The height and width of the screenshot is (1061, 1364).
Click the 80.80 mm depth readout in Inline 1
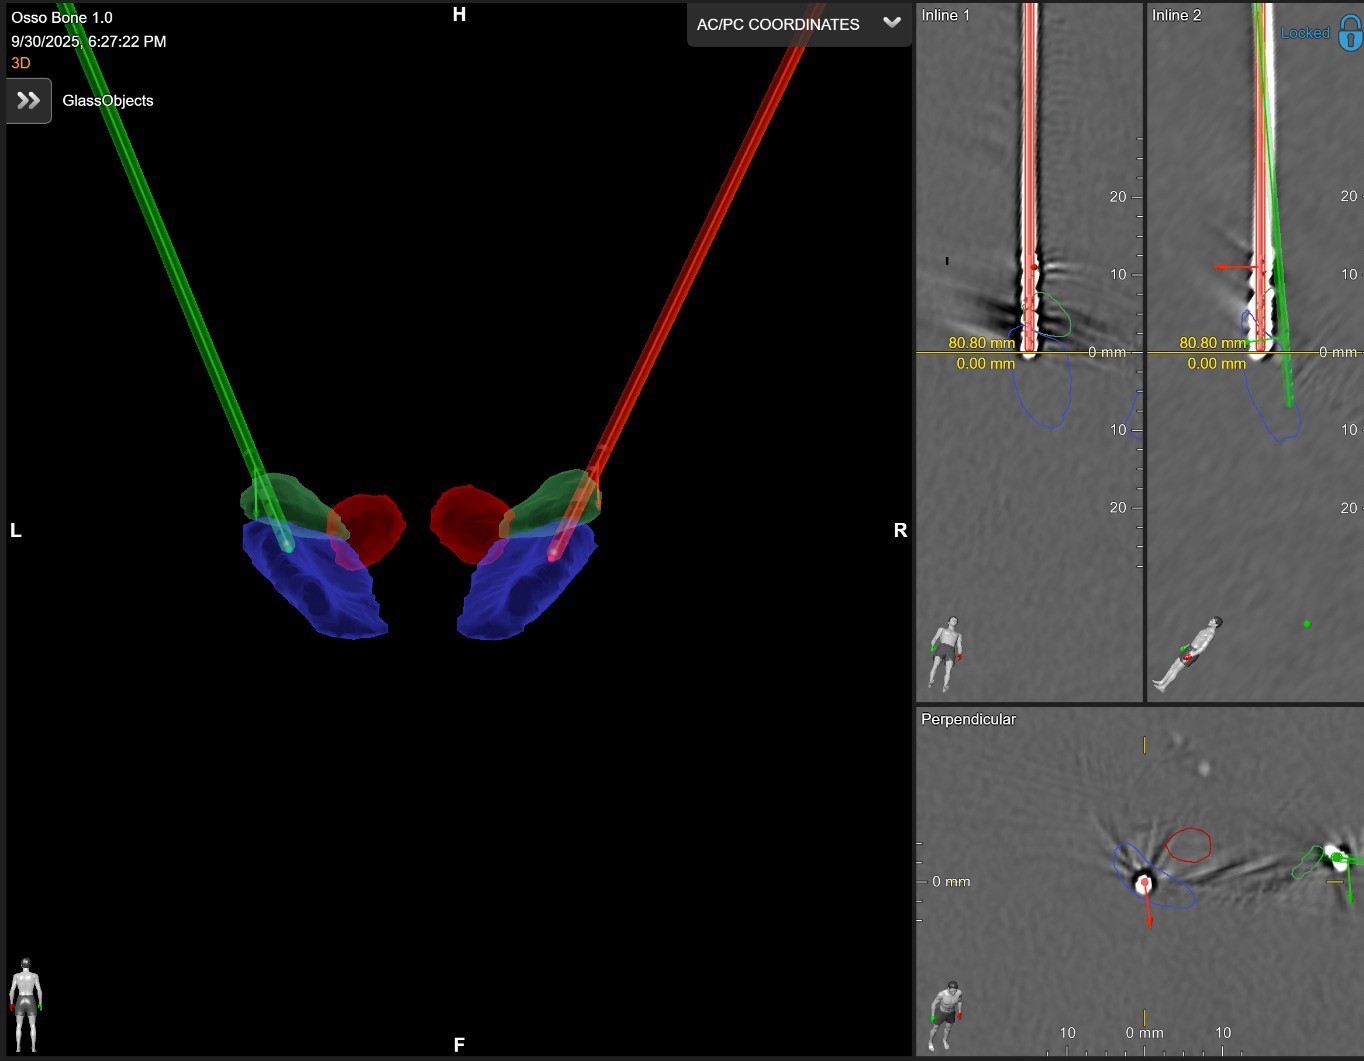tap(981, 343)
